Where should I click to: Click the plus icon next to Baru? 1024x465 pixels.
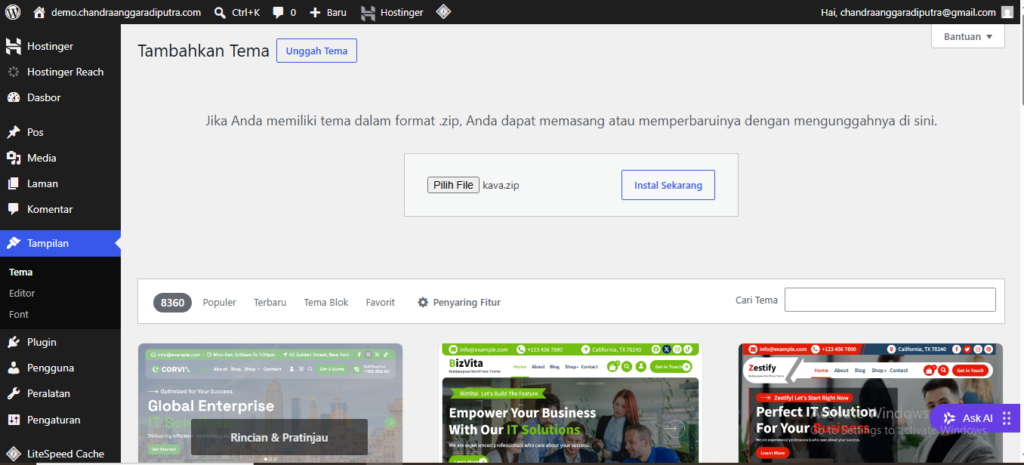pyautogui.click(x=315, y=12)
